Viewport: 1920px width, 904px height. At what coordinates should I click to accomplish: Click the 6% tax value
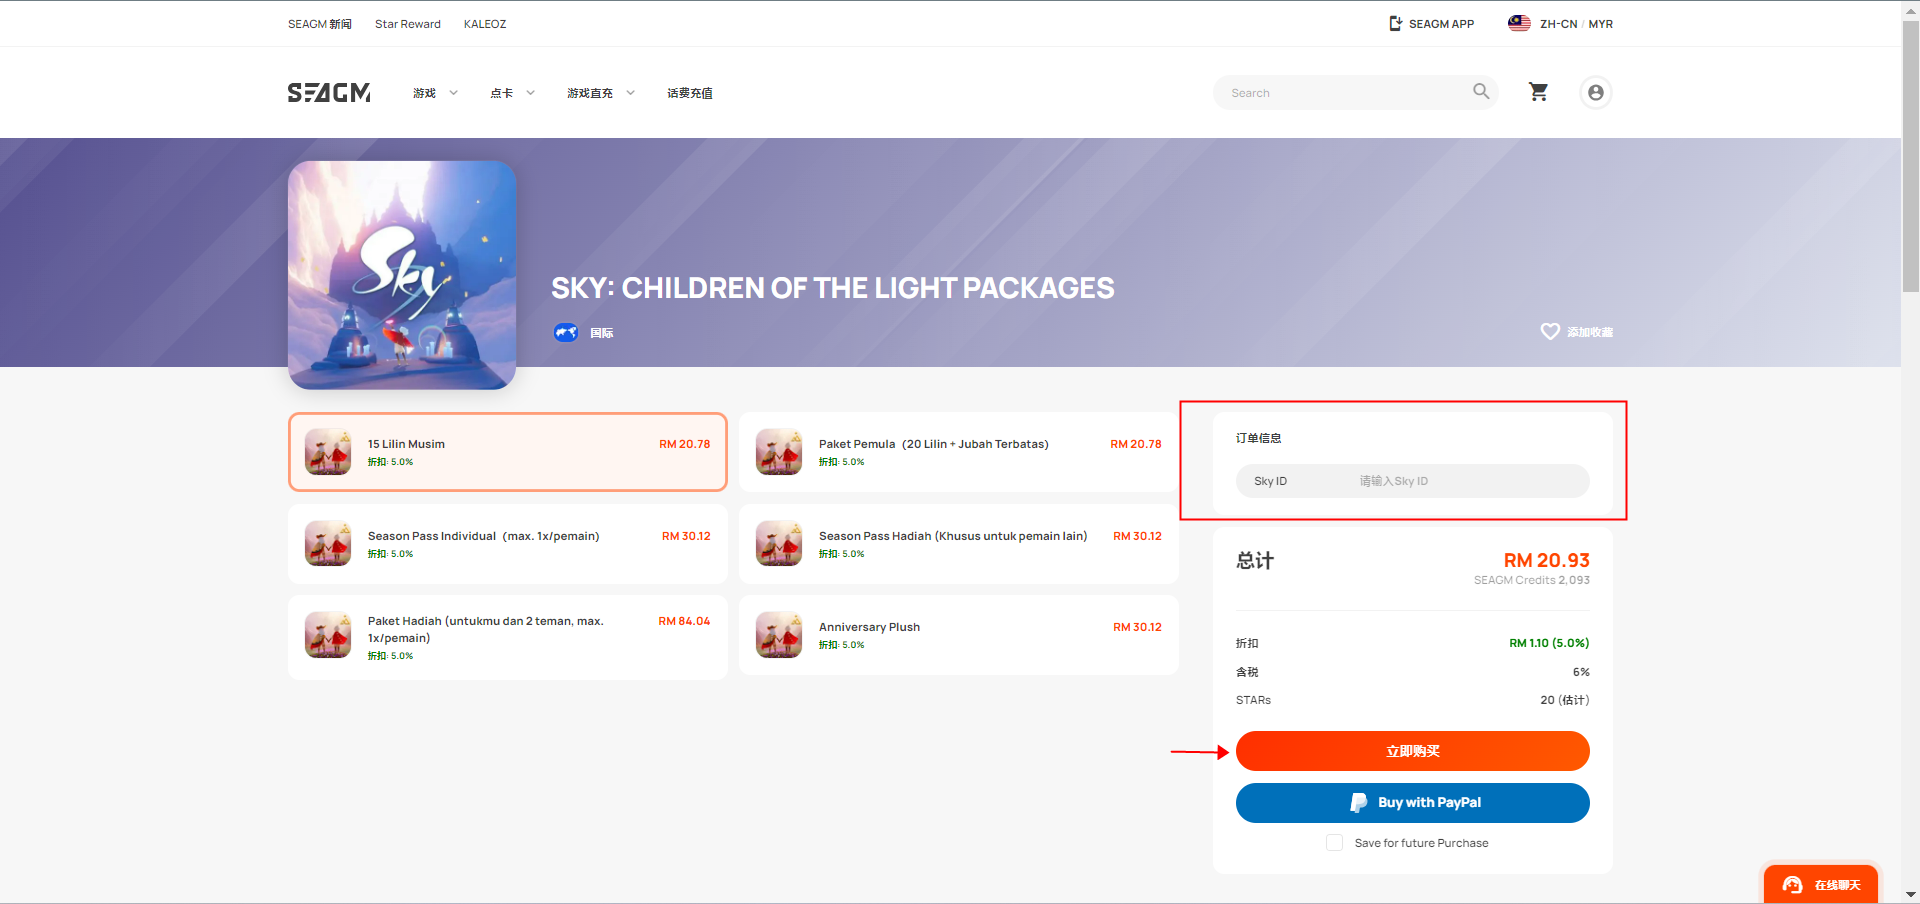click(x=1581, y=672)
